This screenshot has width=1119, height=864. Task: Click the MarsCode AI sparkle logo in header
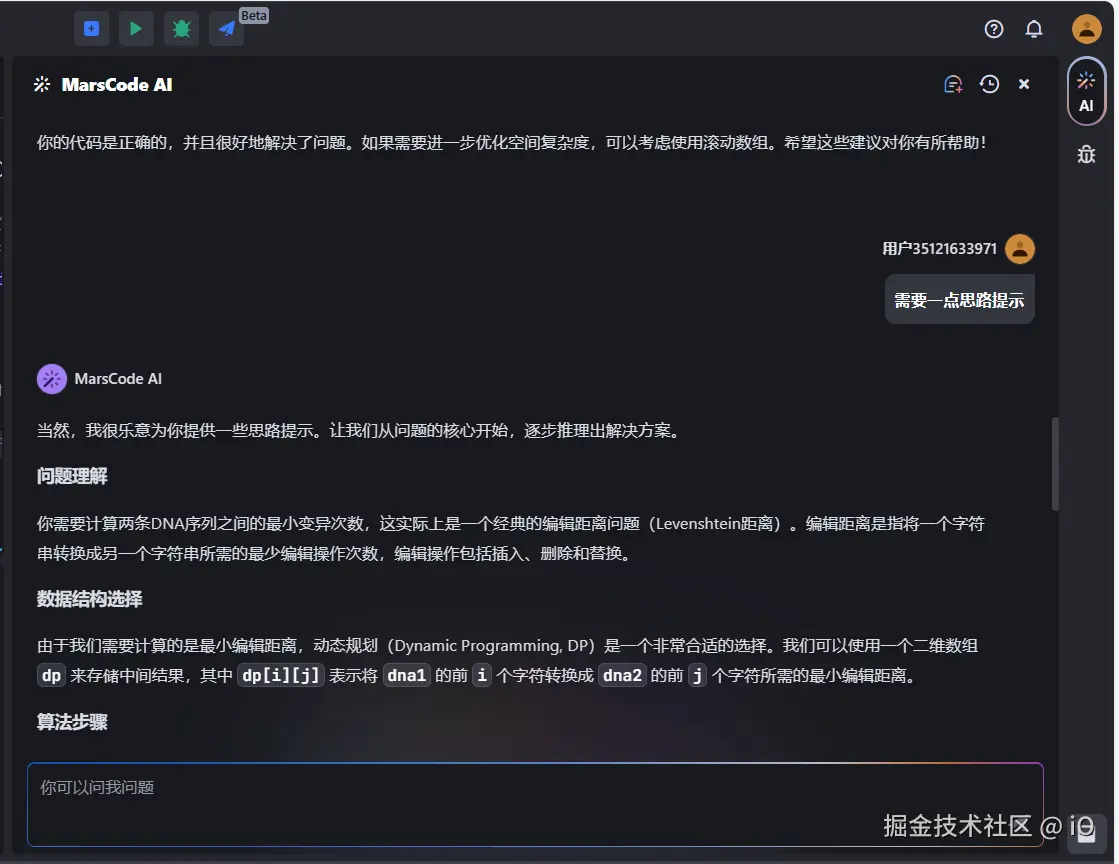pos(42,84)
